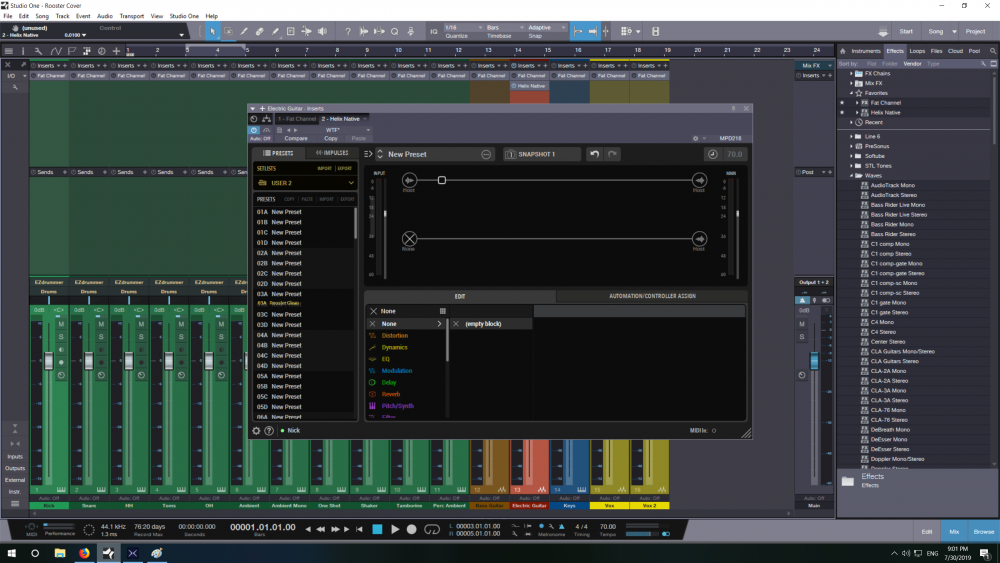The width and height of the screenshot is (1000, 563).
Task: Switch browser to Files tab
Action: 936,51
